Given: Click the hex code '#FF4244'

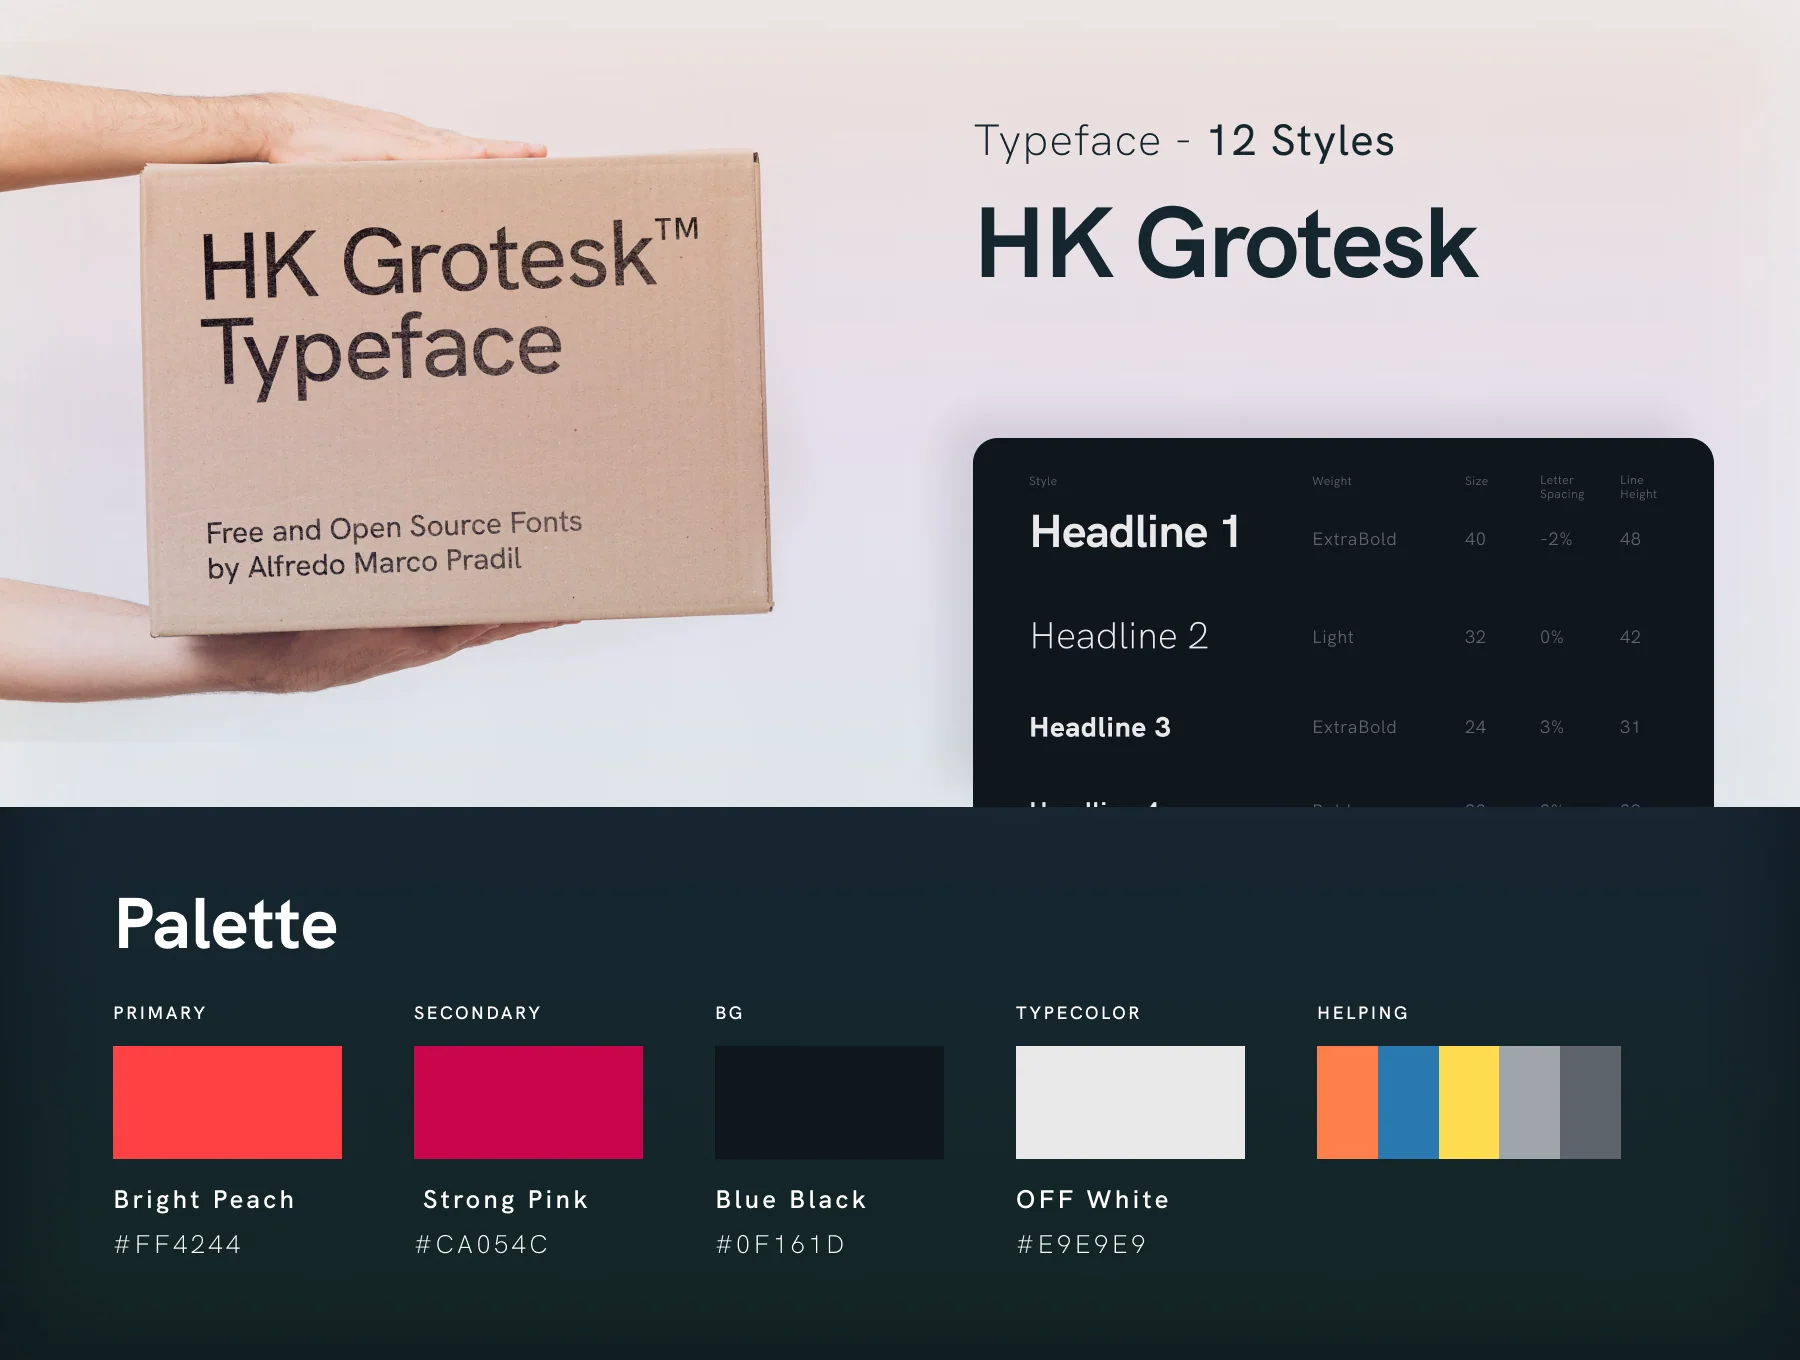Looking at the screenshot, I should [178, 1244].
